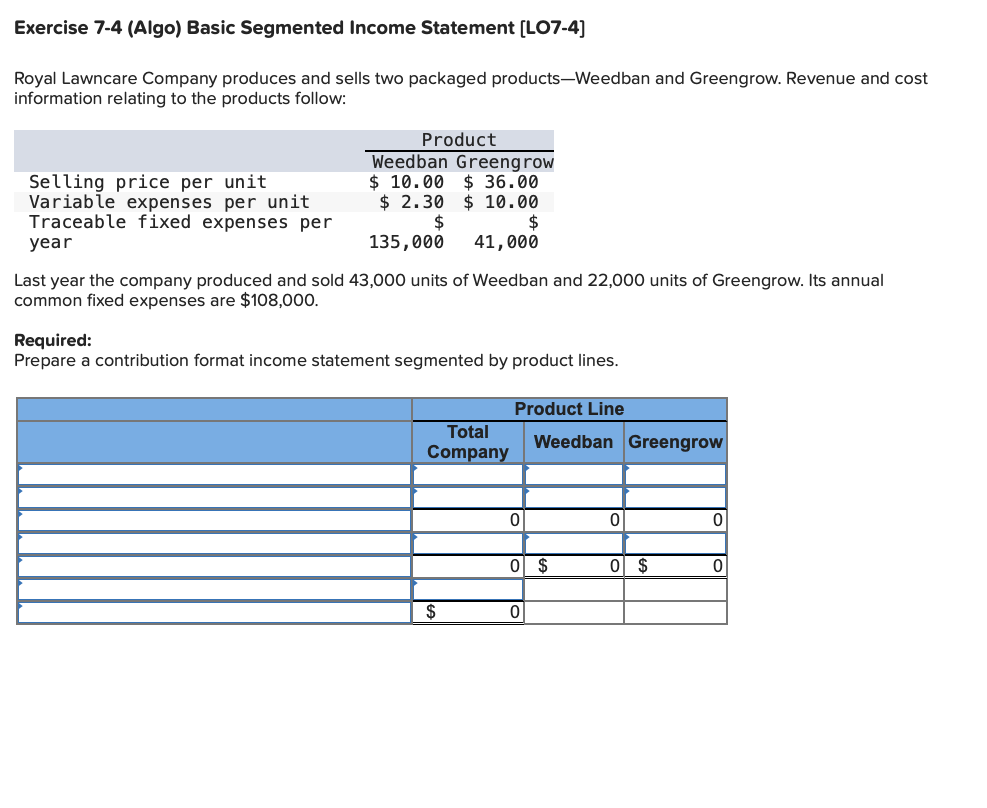Click first-row Weedban input cell
The image size is (987, 808).
pyautogui.click(x=573, y=474)
